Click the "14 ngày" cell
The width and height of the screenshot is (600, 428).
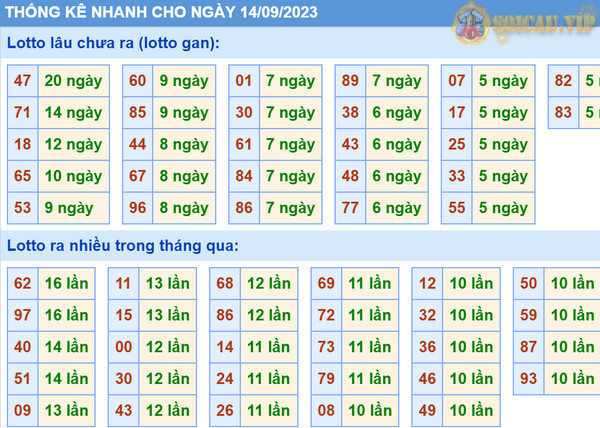(73, 112)
